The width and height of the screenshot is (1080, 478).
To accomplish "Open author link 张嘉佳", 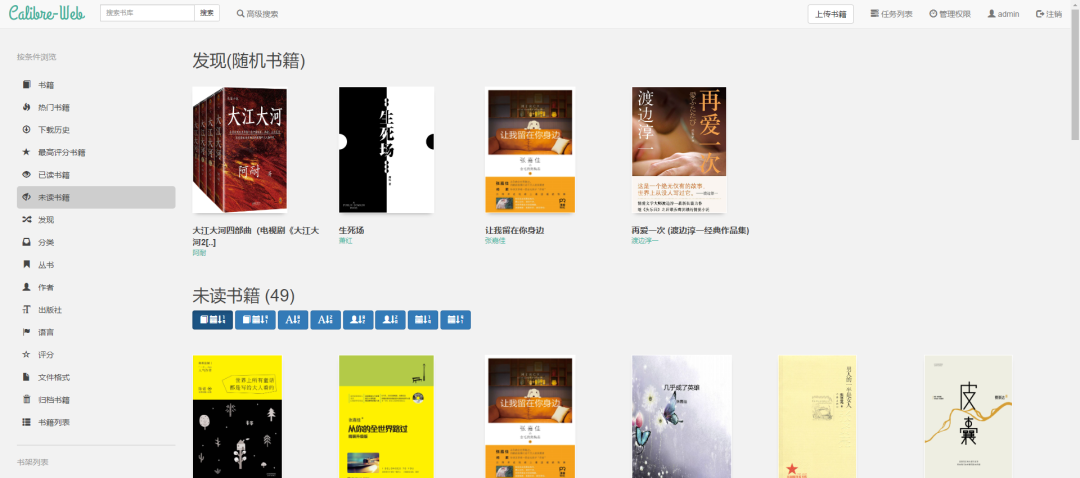I will click(495, 240).
